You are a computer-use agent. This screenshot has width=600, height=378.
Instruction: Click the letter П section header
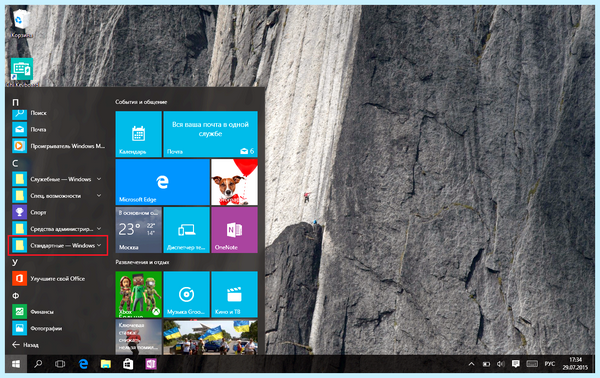click(15, 102)
